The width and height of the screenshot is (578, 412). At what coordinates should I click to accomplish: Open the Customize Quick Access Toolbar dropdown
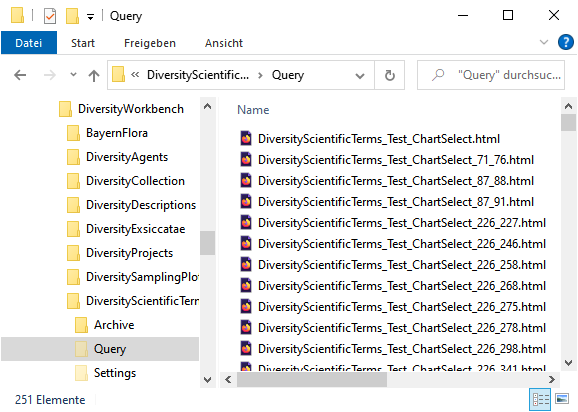tap(90, 17)
